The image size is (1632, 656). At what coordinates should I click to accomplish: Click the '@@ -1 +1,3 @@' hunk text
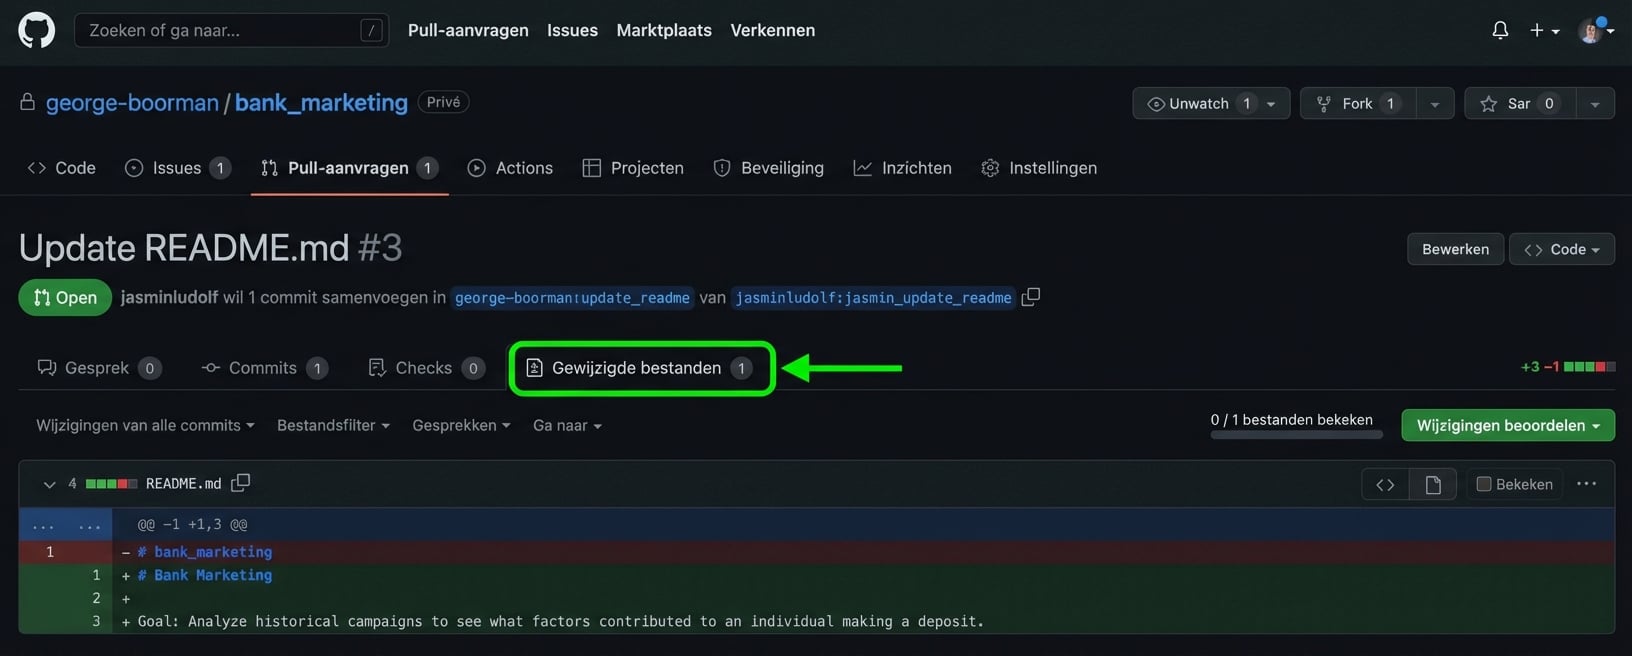[192, 524]
